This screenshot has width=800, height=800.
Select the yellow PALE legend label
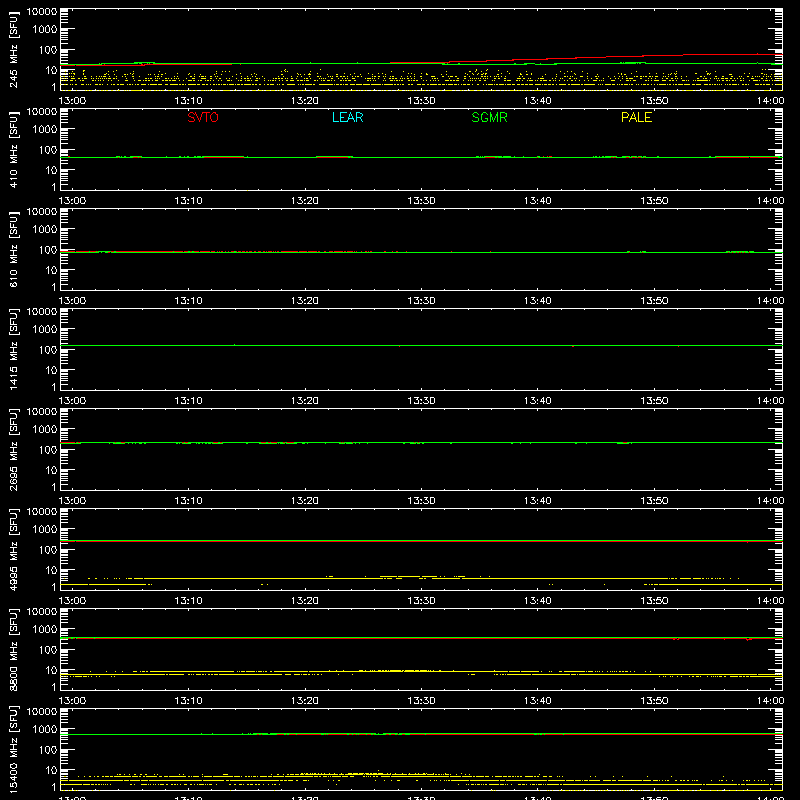(636, 117)
